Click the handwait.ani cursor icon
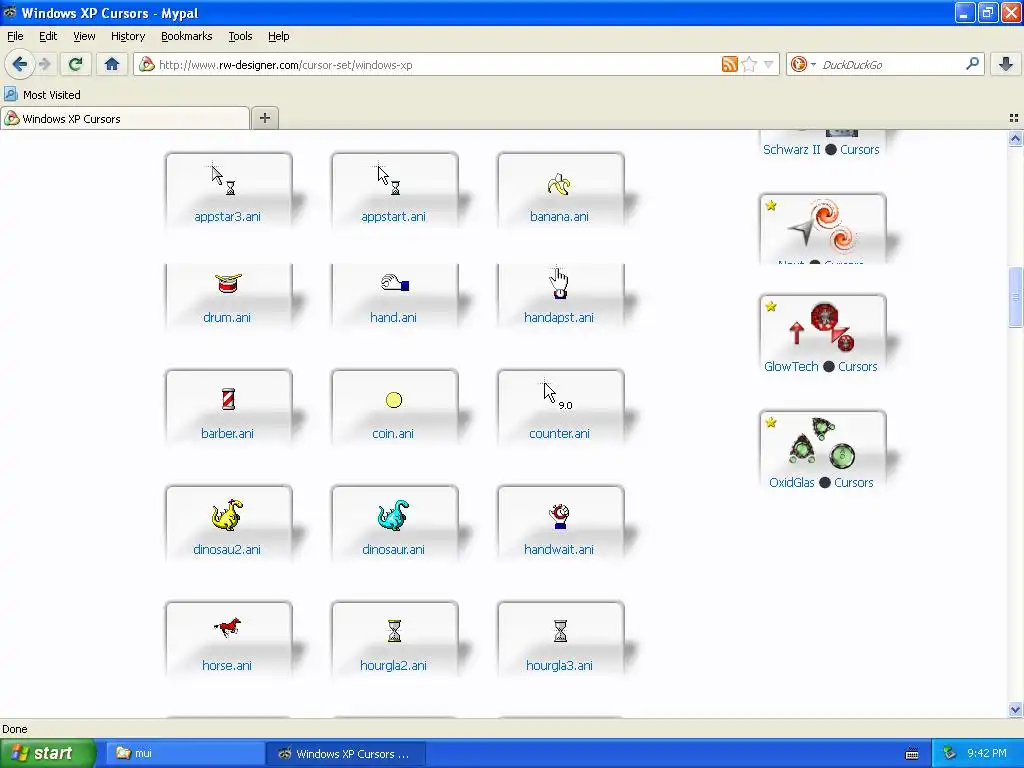This screenshot has height=768, width=1024. (559, 516)
